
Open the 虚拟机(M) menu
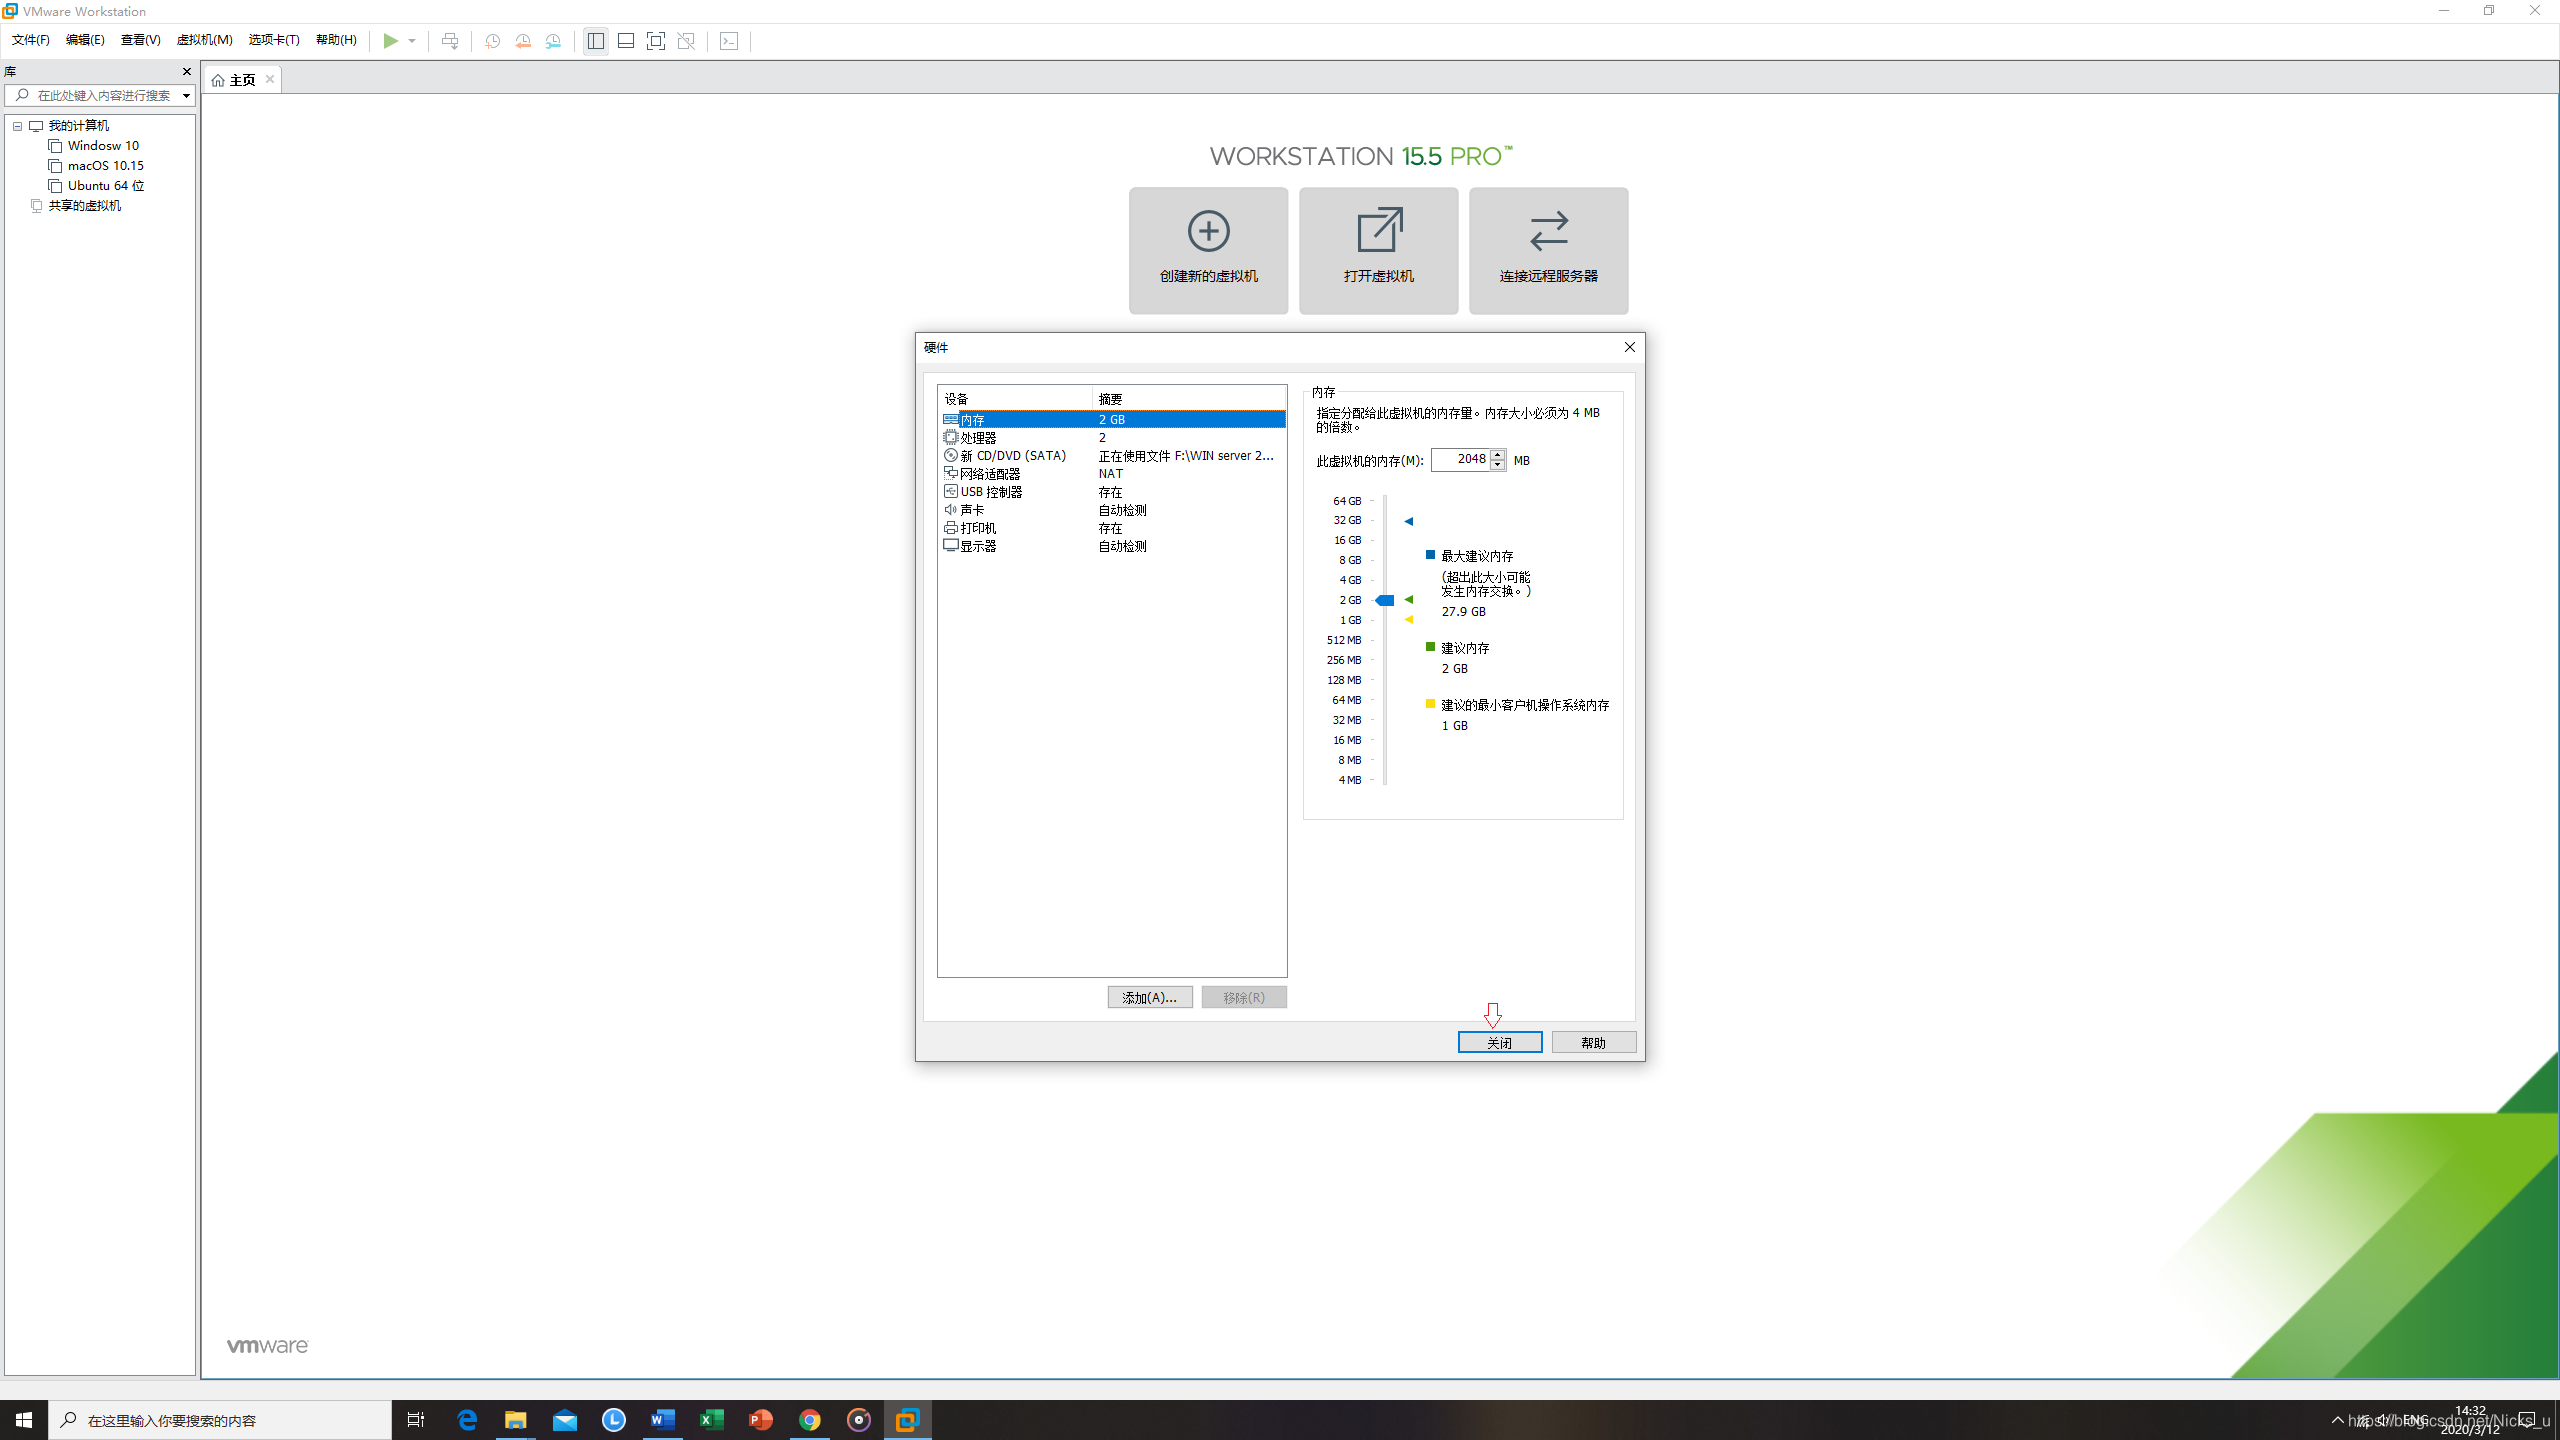tap(204, 40)
